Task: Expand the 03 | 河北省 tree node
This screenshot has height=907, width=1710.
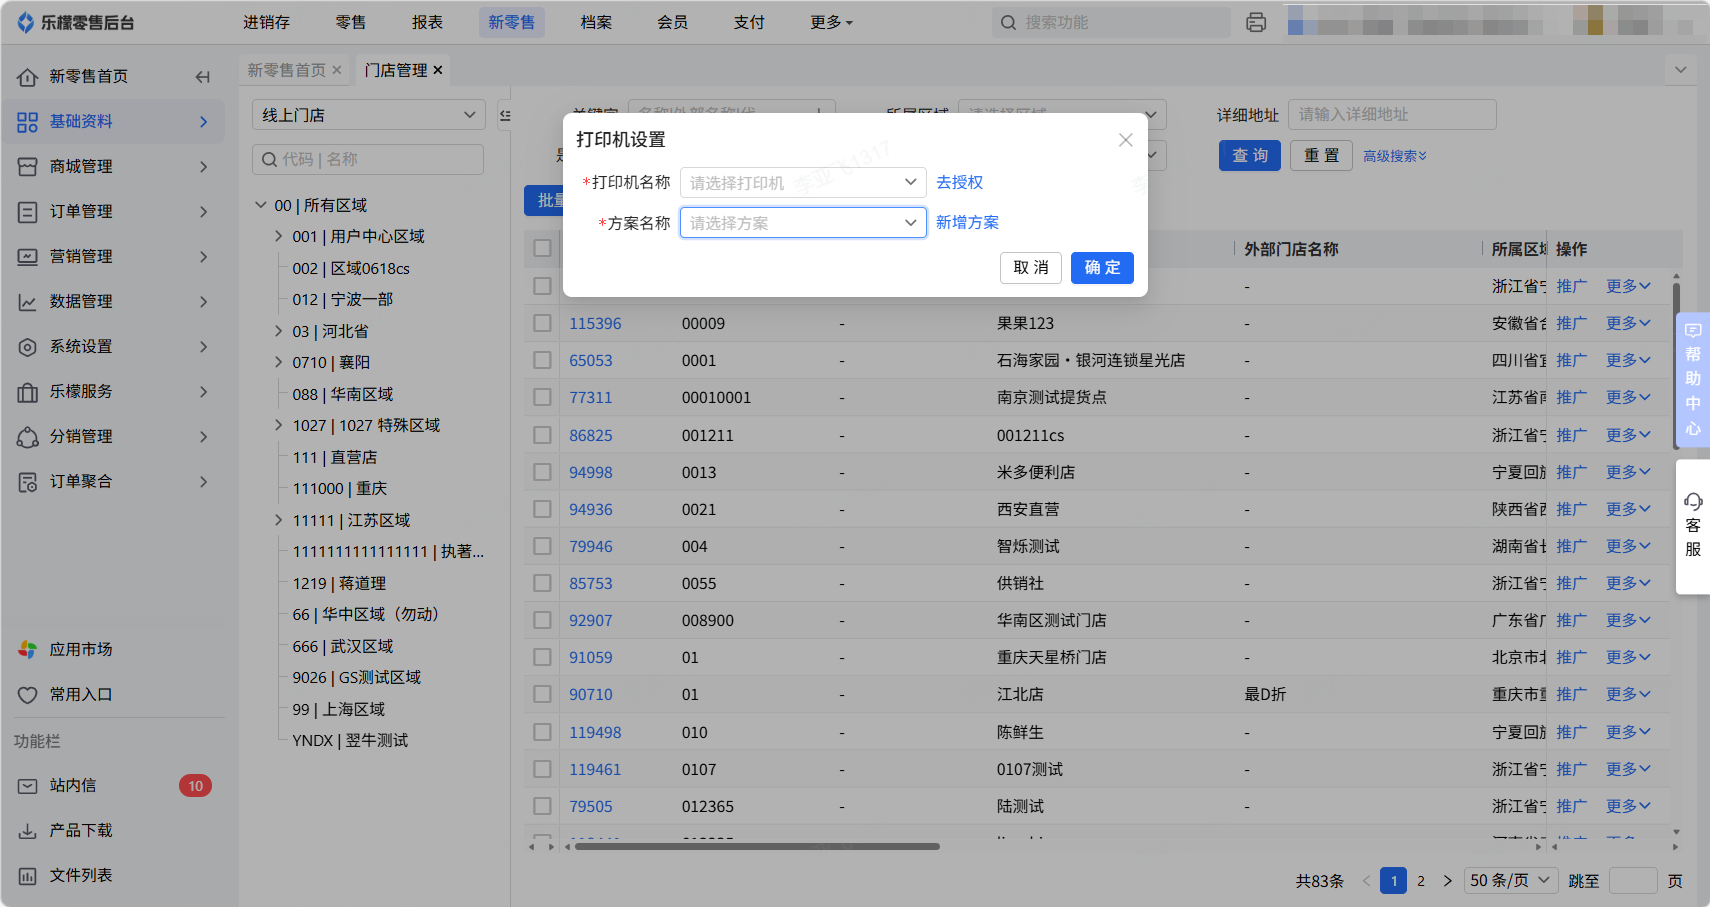Action: point(279,331)
